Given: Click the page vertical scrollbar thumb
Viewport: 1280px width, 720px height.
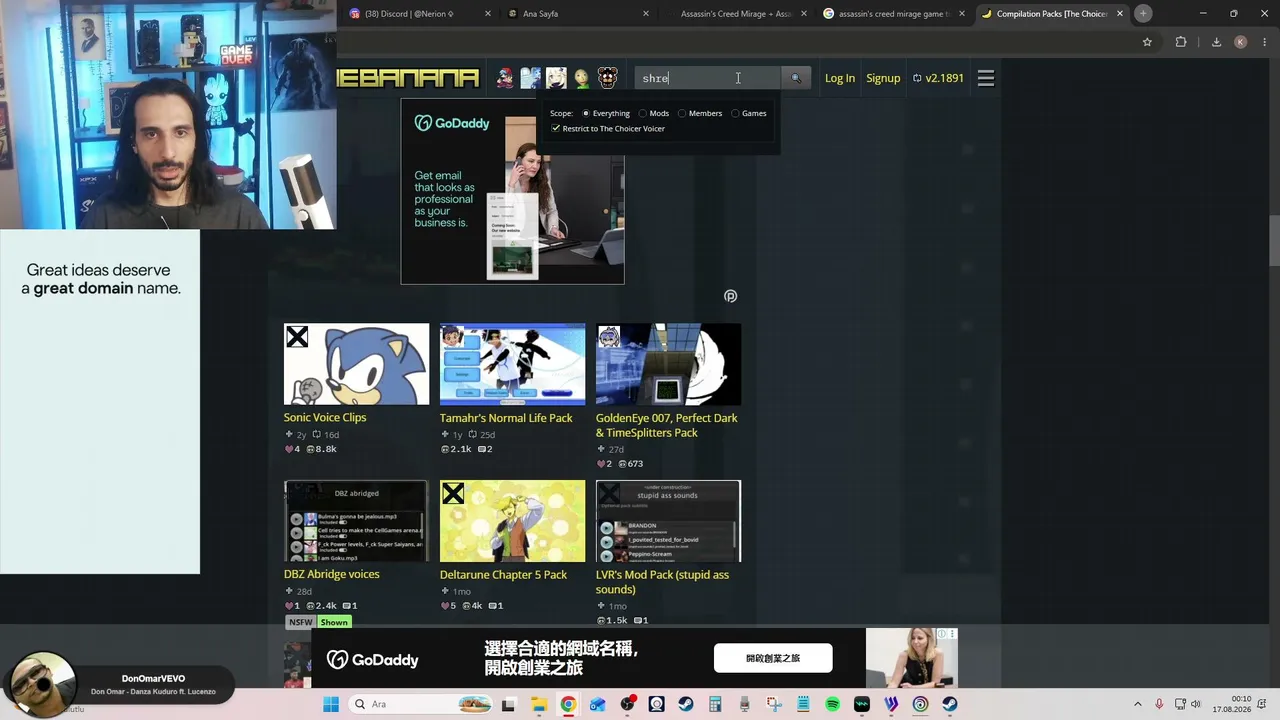Looking at the screenshot, I should tap(1274, 239).
